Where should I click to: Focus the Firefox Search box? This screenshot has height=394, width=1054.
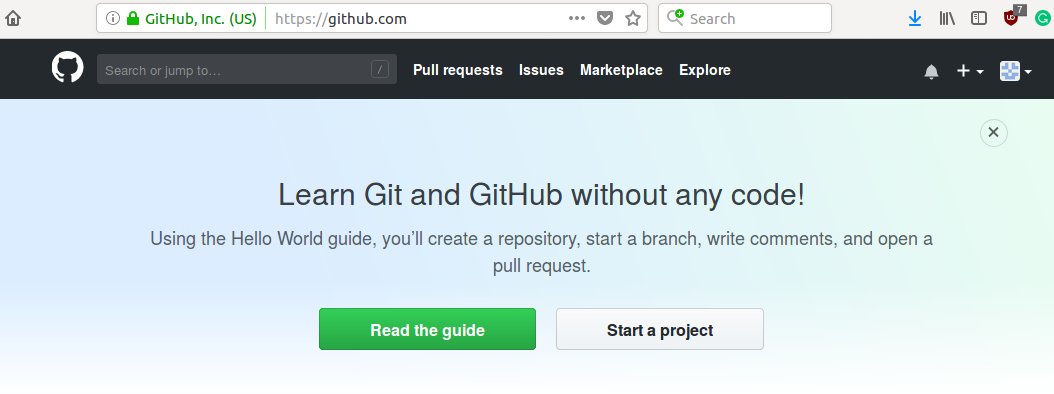click(x=745, y=18)
